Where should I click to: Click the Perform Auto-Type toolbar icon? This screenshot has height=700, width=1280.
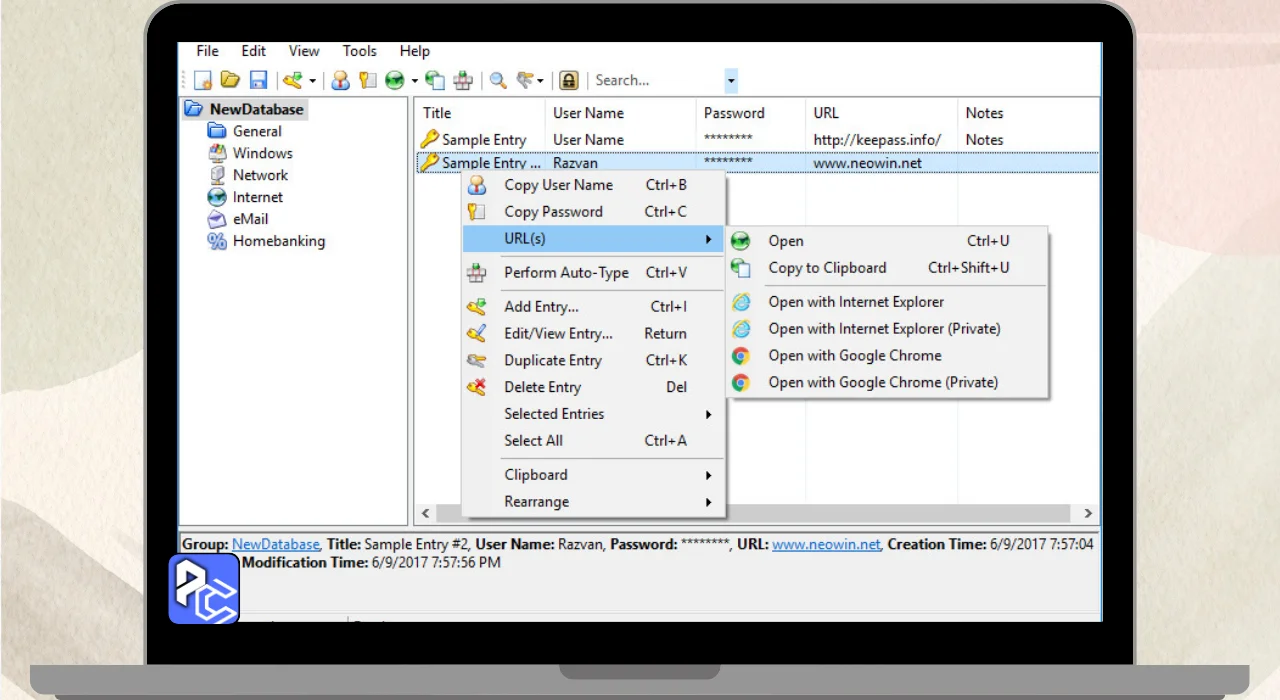click(x=463, y=80)
